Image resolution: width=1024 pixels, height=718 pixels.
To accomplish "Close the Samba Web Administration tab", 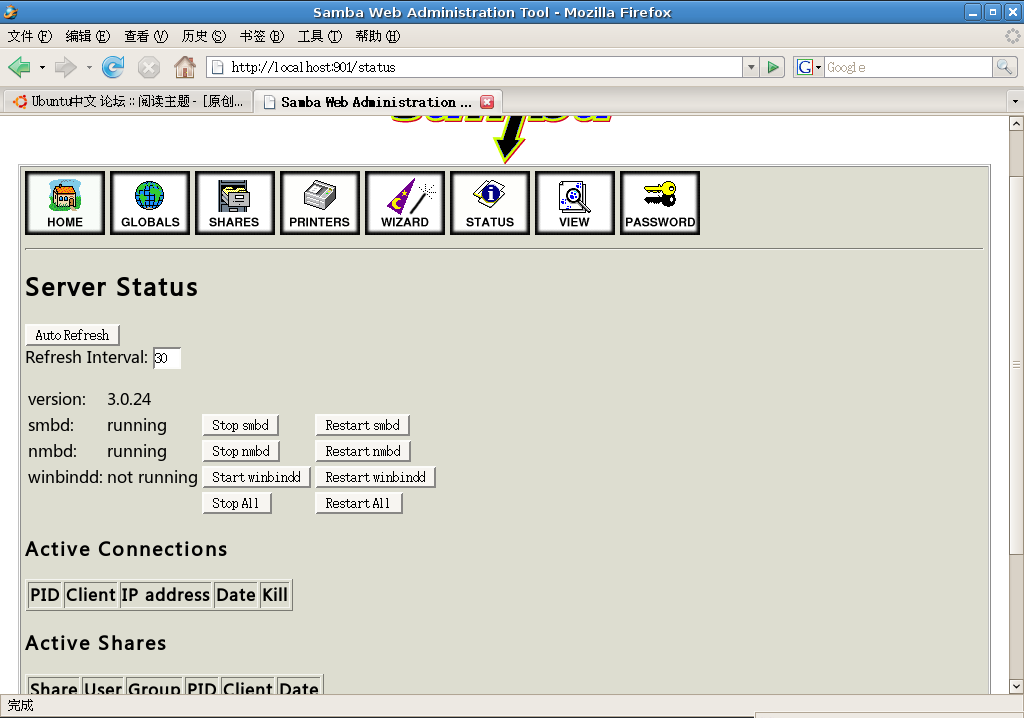I will [487, 102].
